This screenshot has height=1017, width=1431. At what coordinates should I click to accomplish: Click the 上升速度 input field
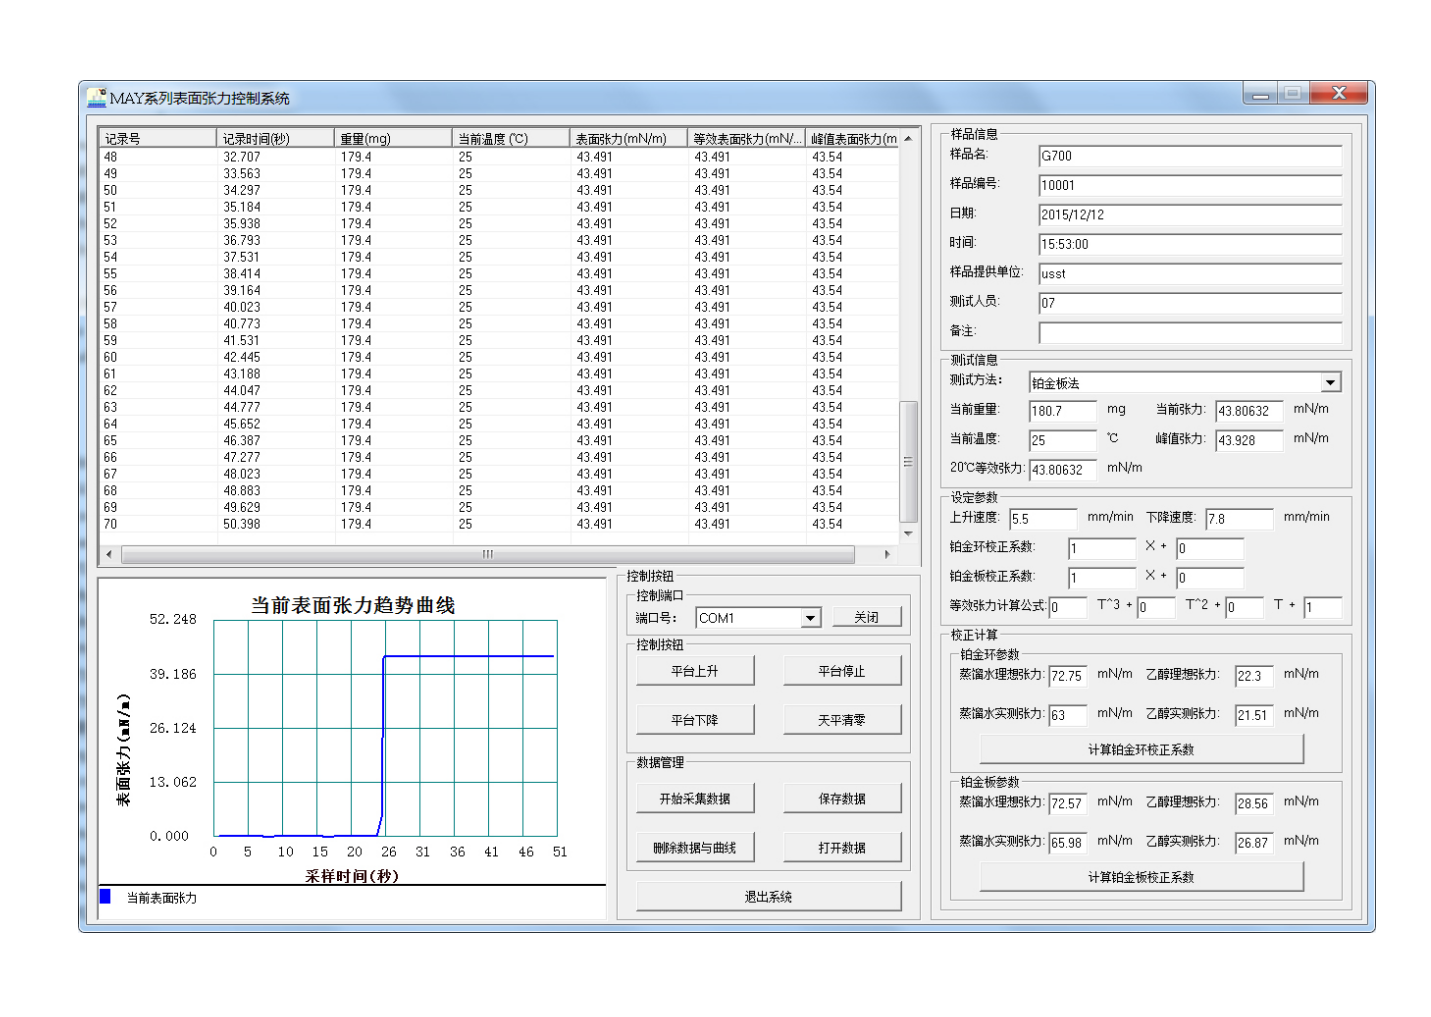(1042, 519)
